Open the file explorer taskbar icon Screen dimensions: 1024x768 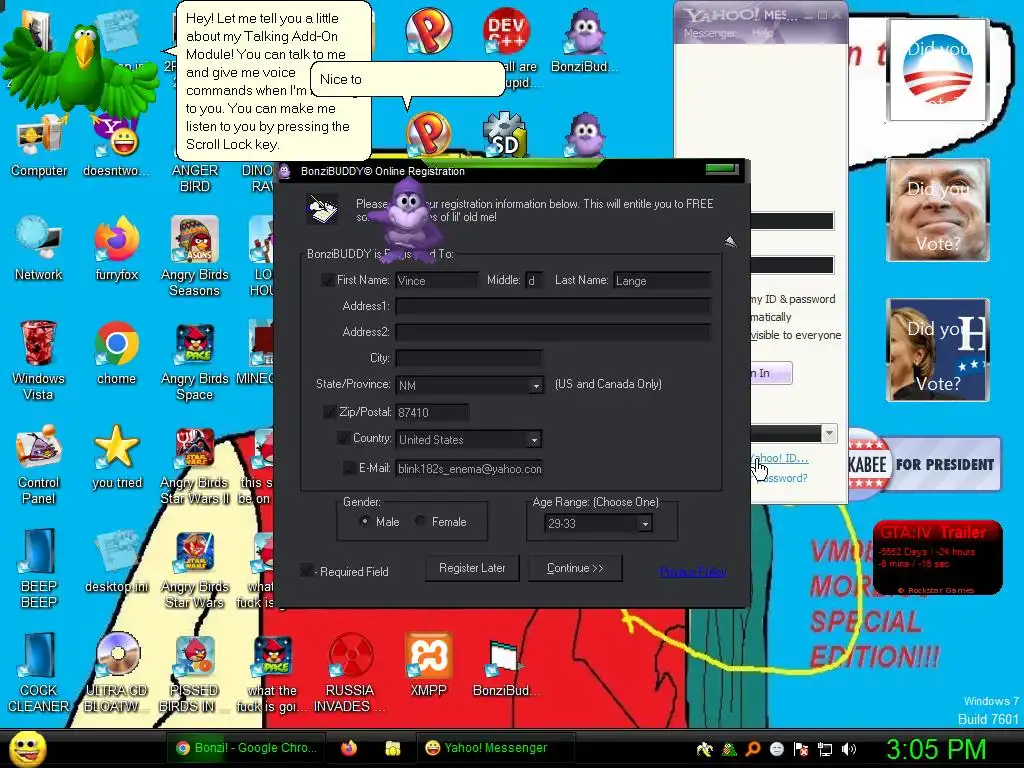[x=392, y=748]
